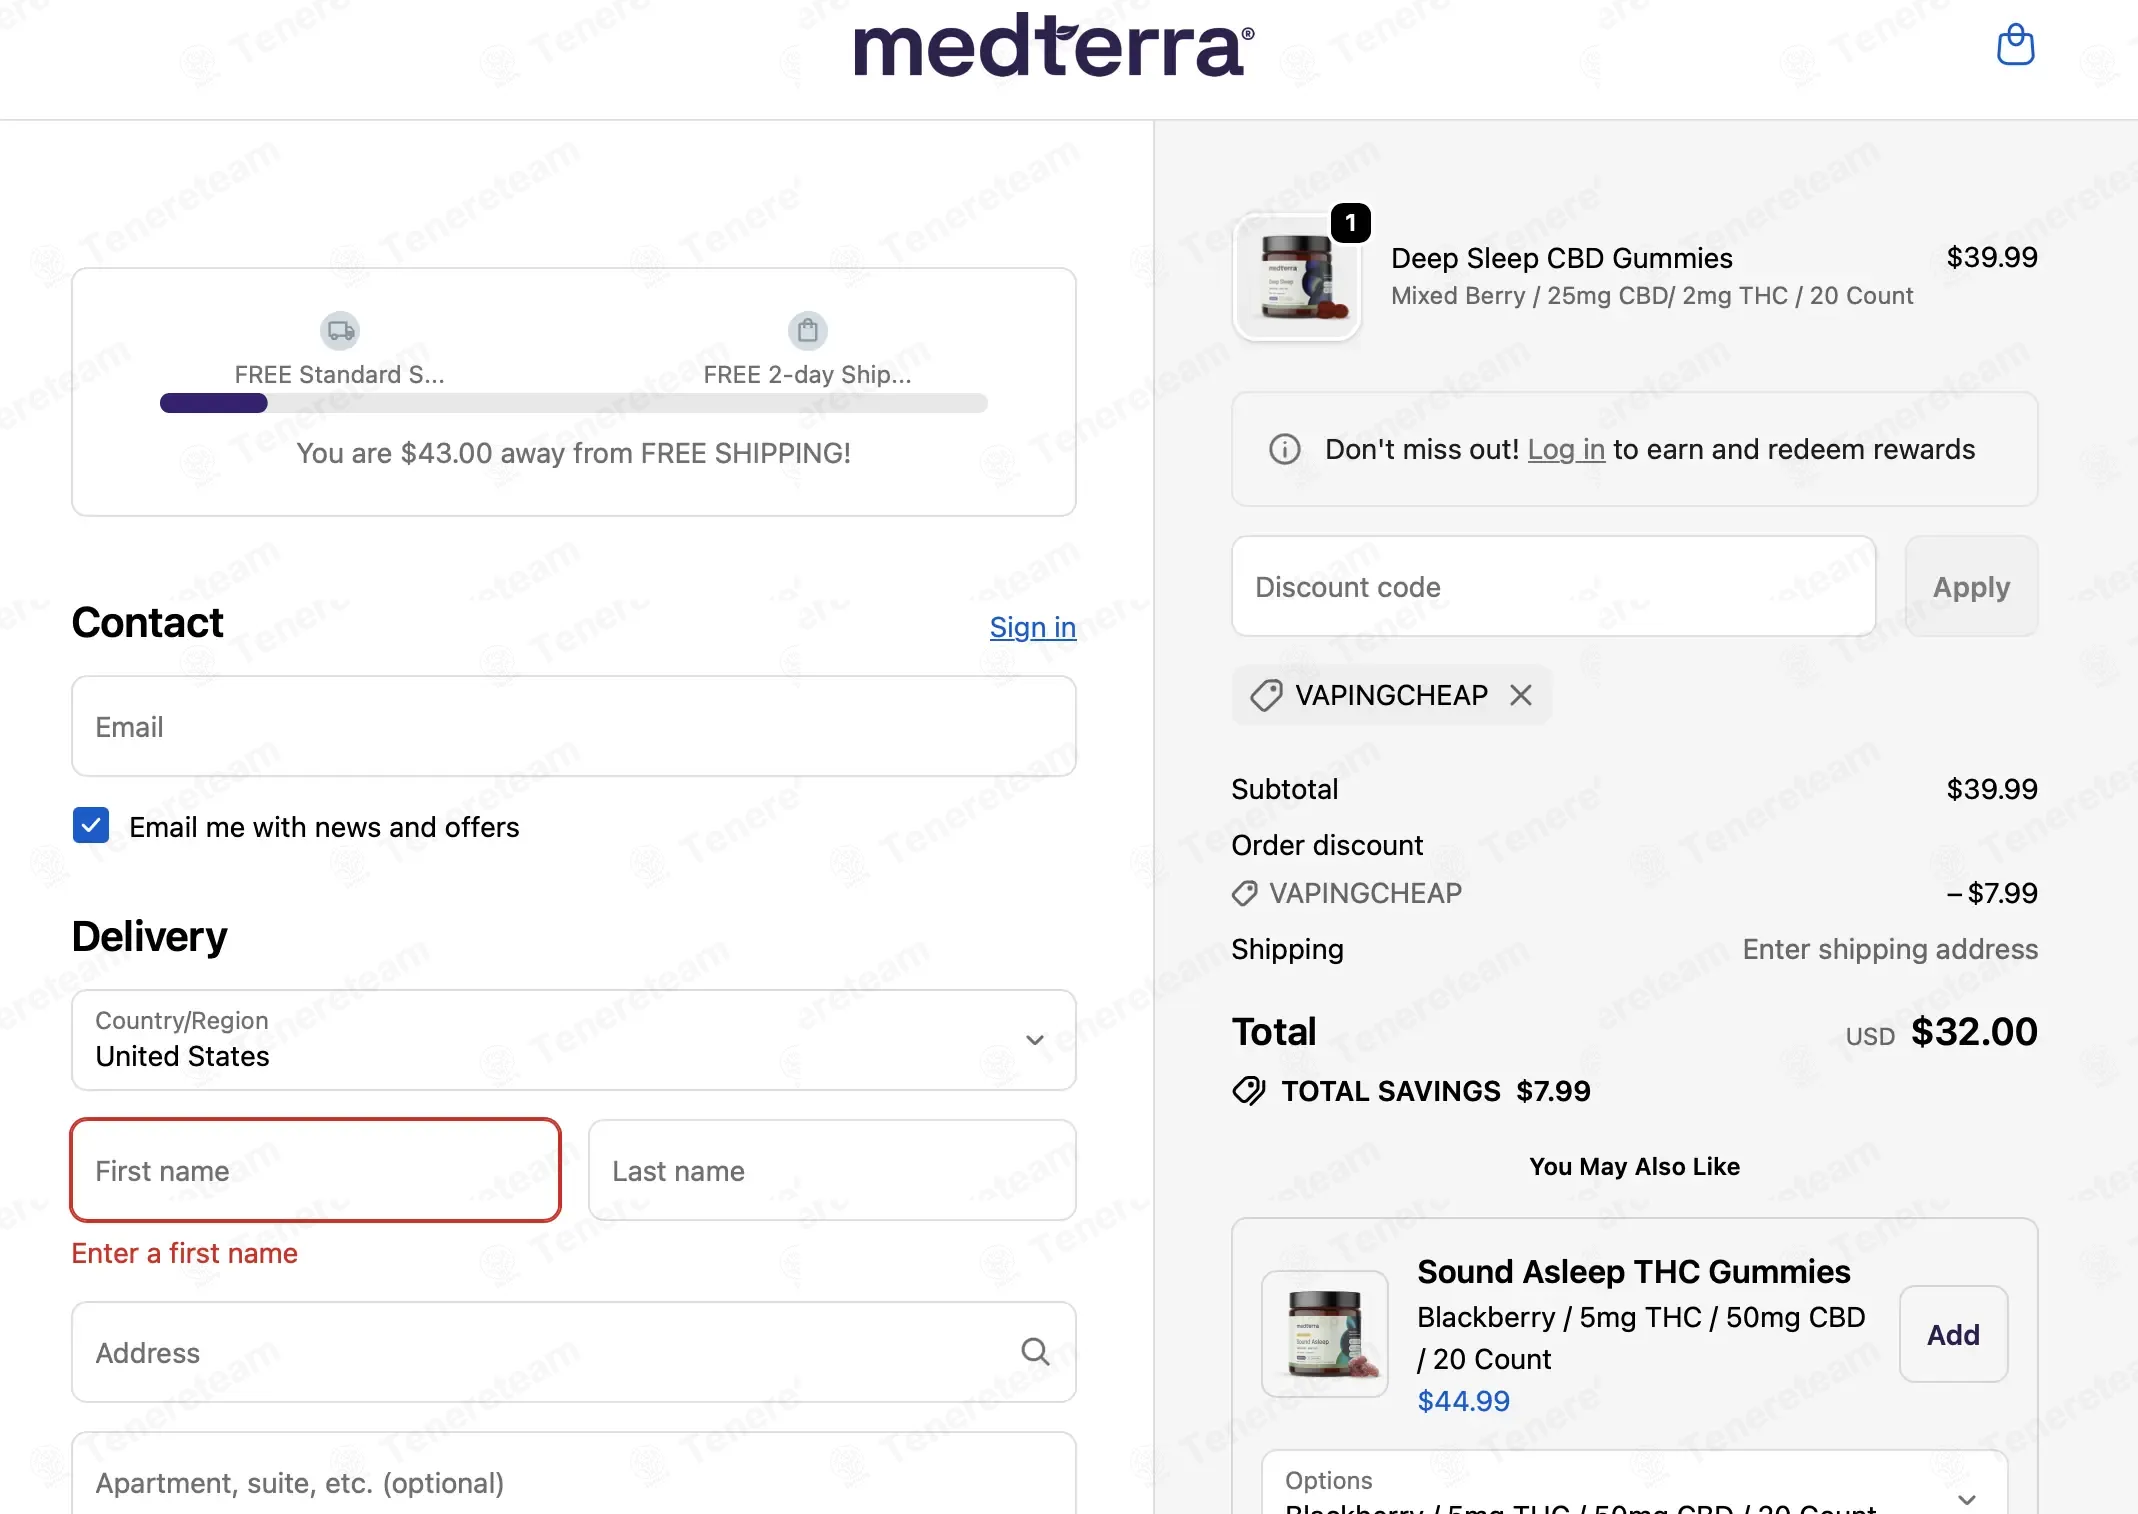This screenshot has width=2138, height=1514.
Task: Click the medterra logo
Action: (1054, 45)
